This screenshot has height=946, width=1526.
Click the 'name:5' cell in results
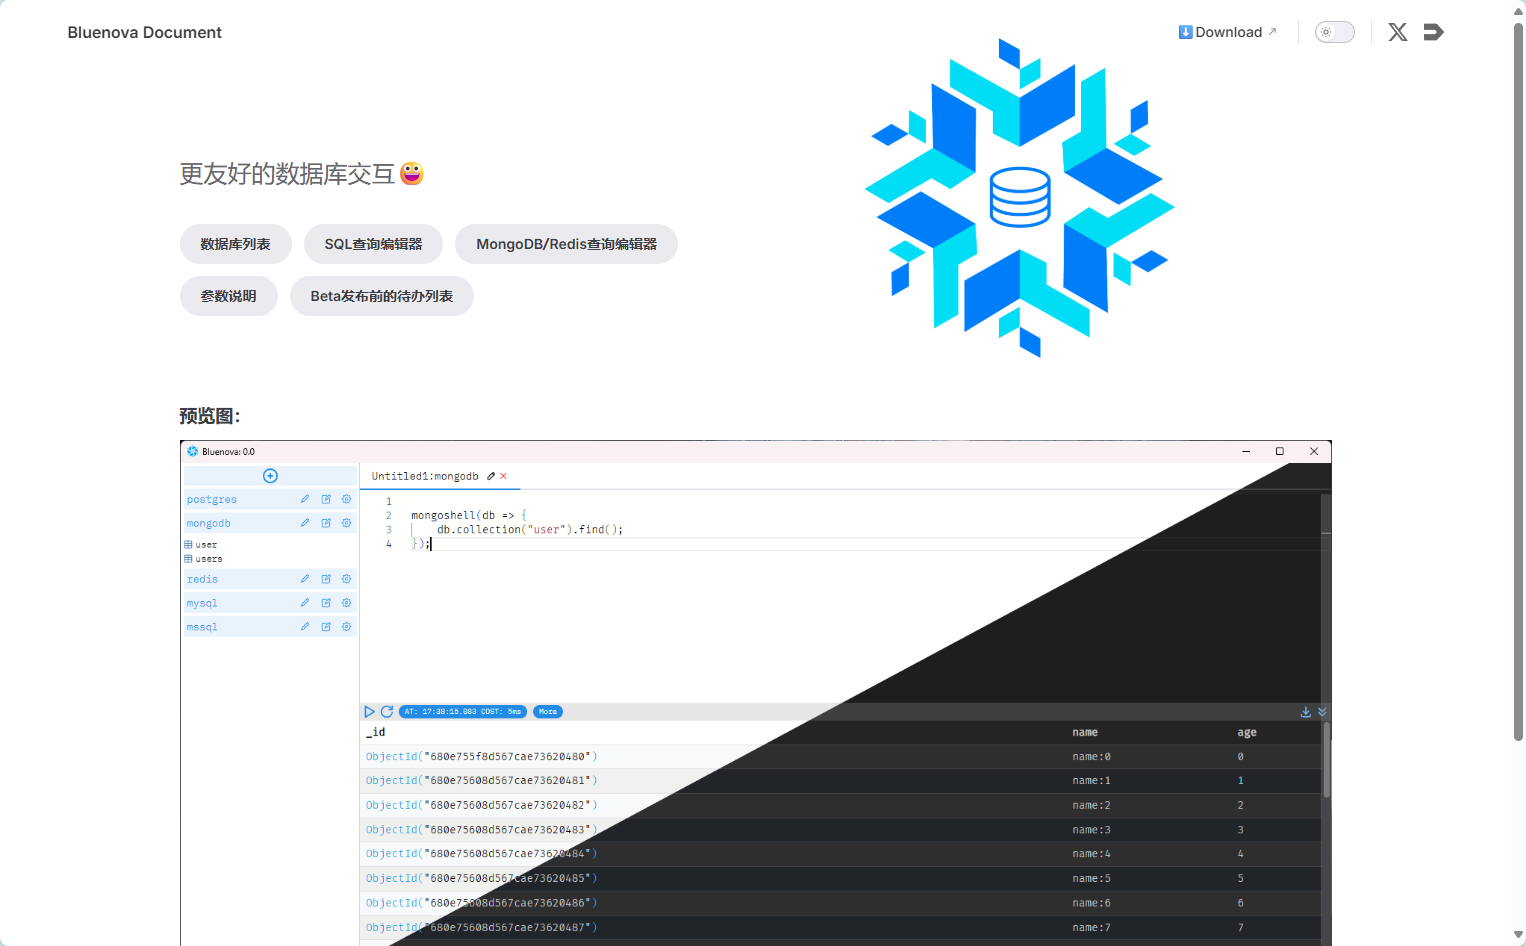click(1092, 879)
